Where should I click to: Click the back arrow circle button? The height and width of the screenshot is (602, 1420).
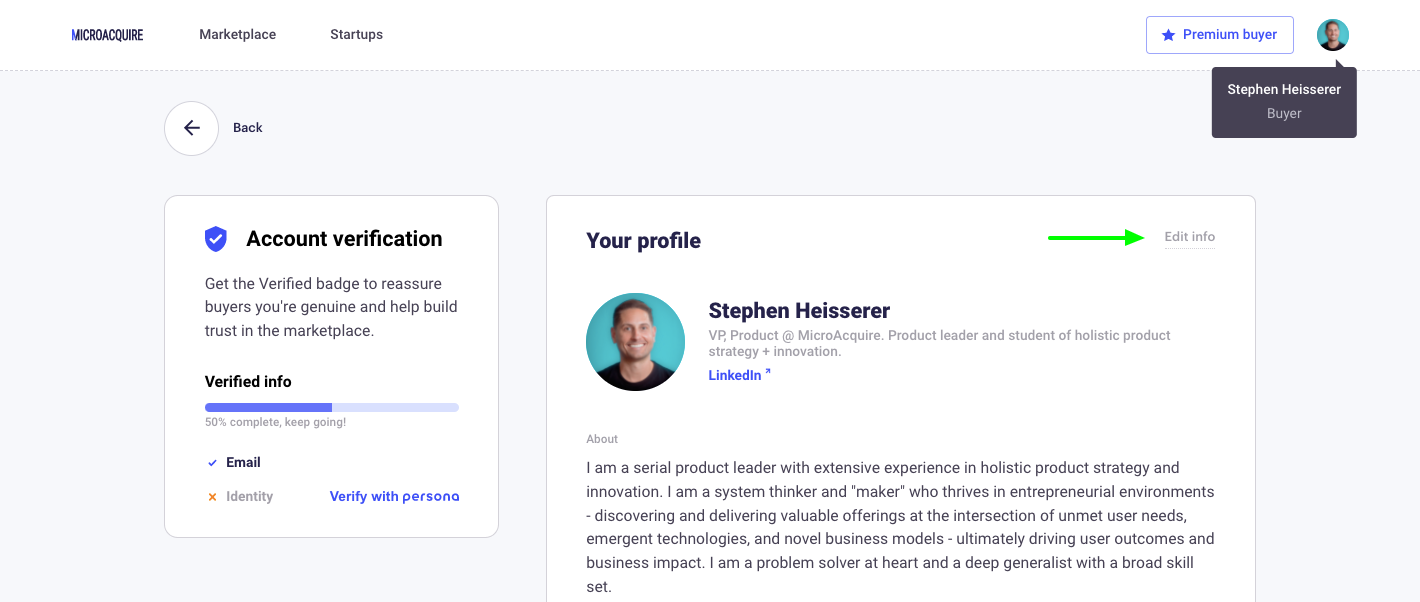point(191,128)
